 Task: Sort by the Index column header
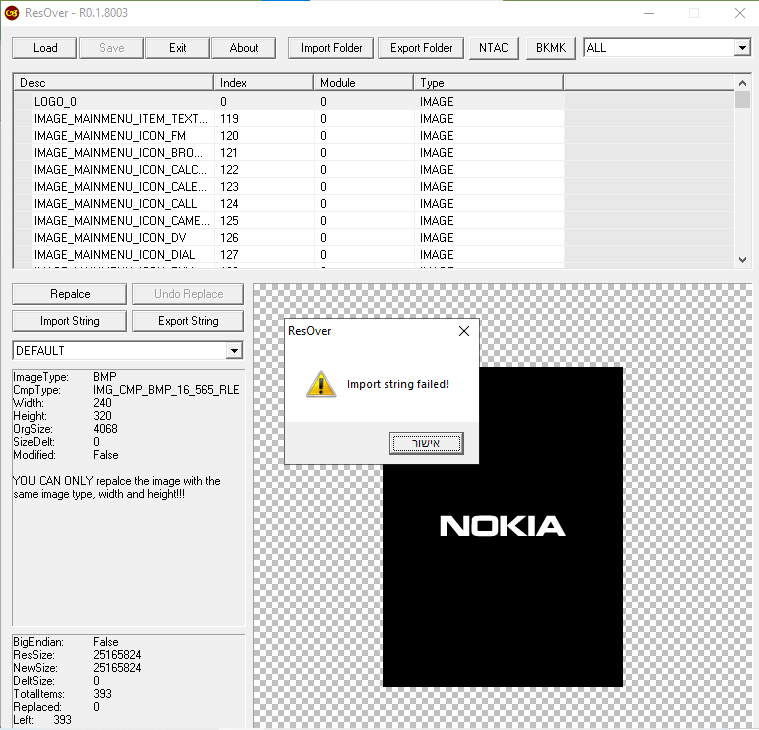coord(264,83)
